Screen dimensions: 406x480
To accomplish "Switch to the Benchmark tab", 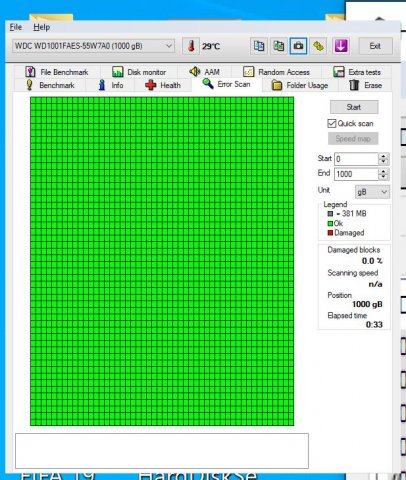I will click(x=50, y=85).
